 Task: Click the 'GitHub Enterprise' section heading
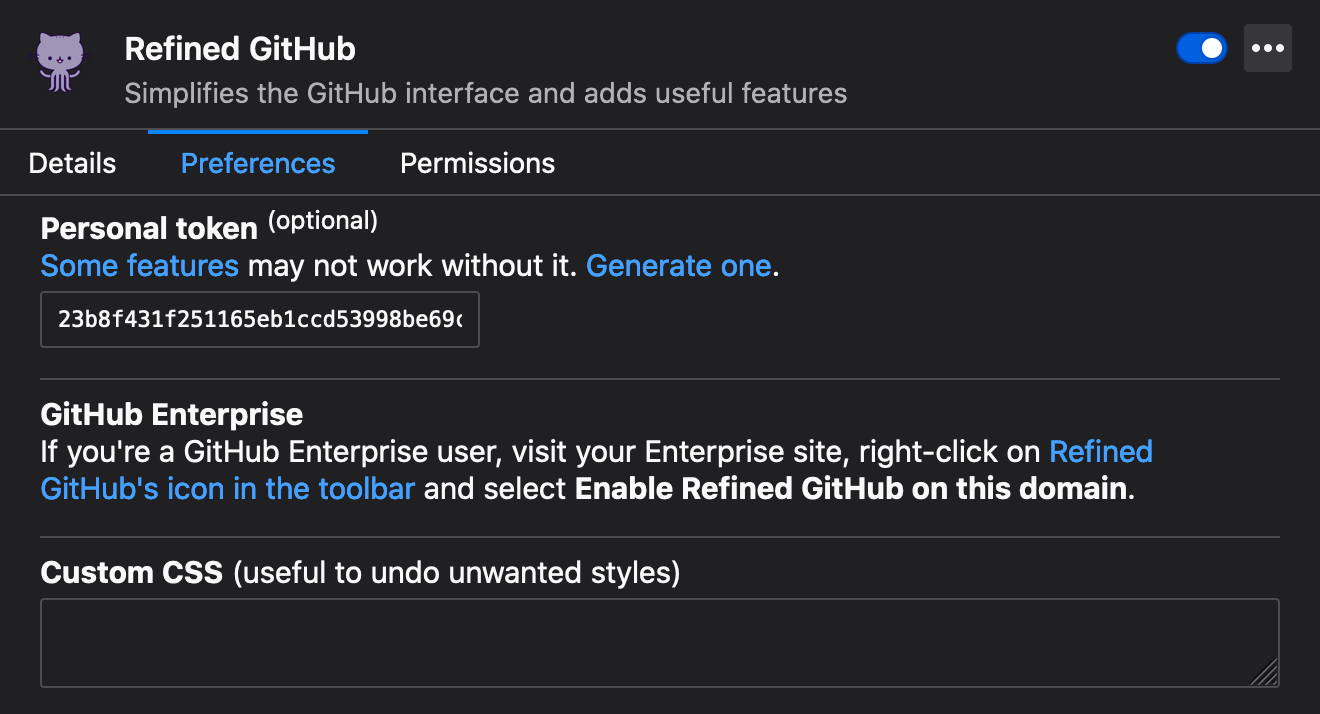pyautogui.click(x=171, y=414)
